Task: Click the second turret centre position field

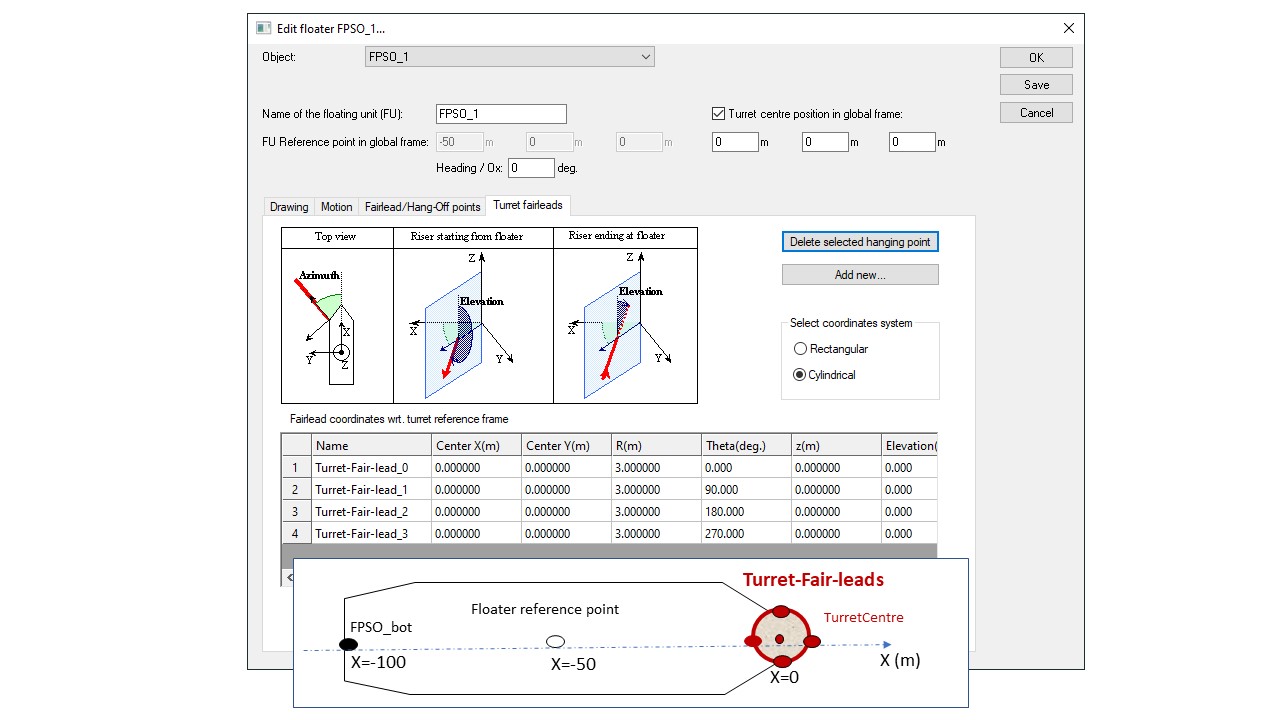Action: coord(825,142)
